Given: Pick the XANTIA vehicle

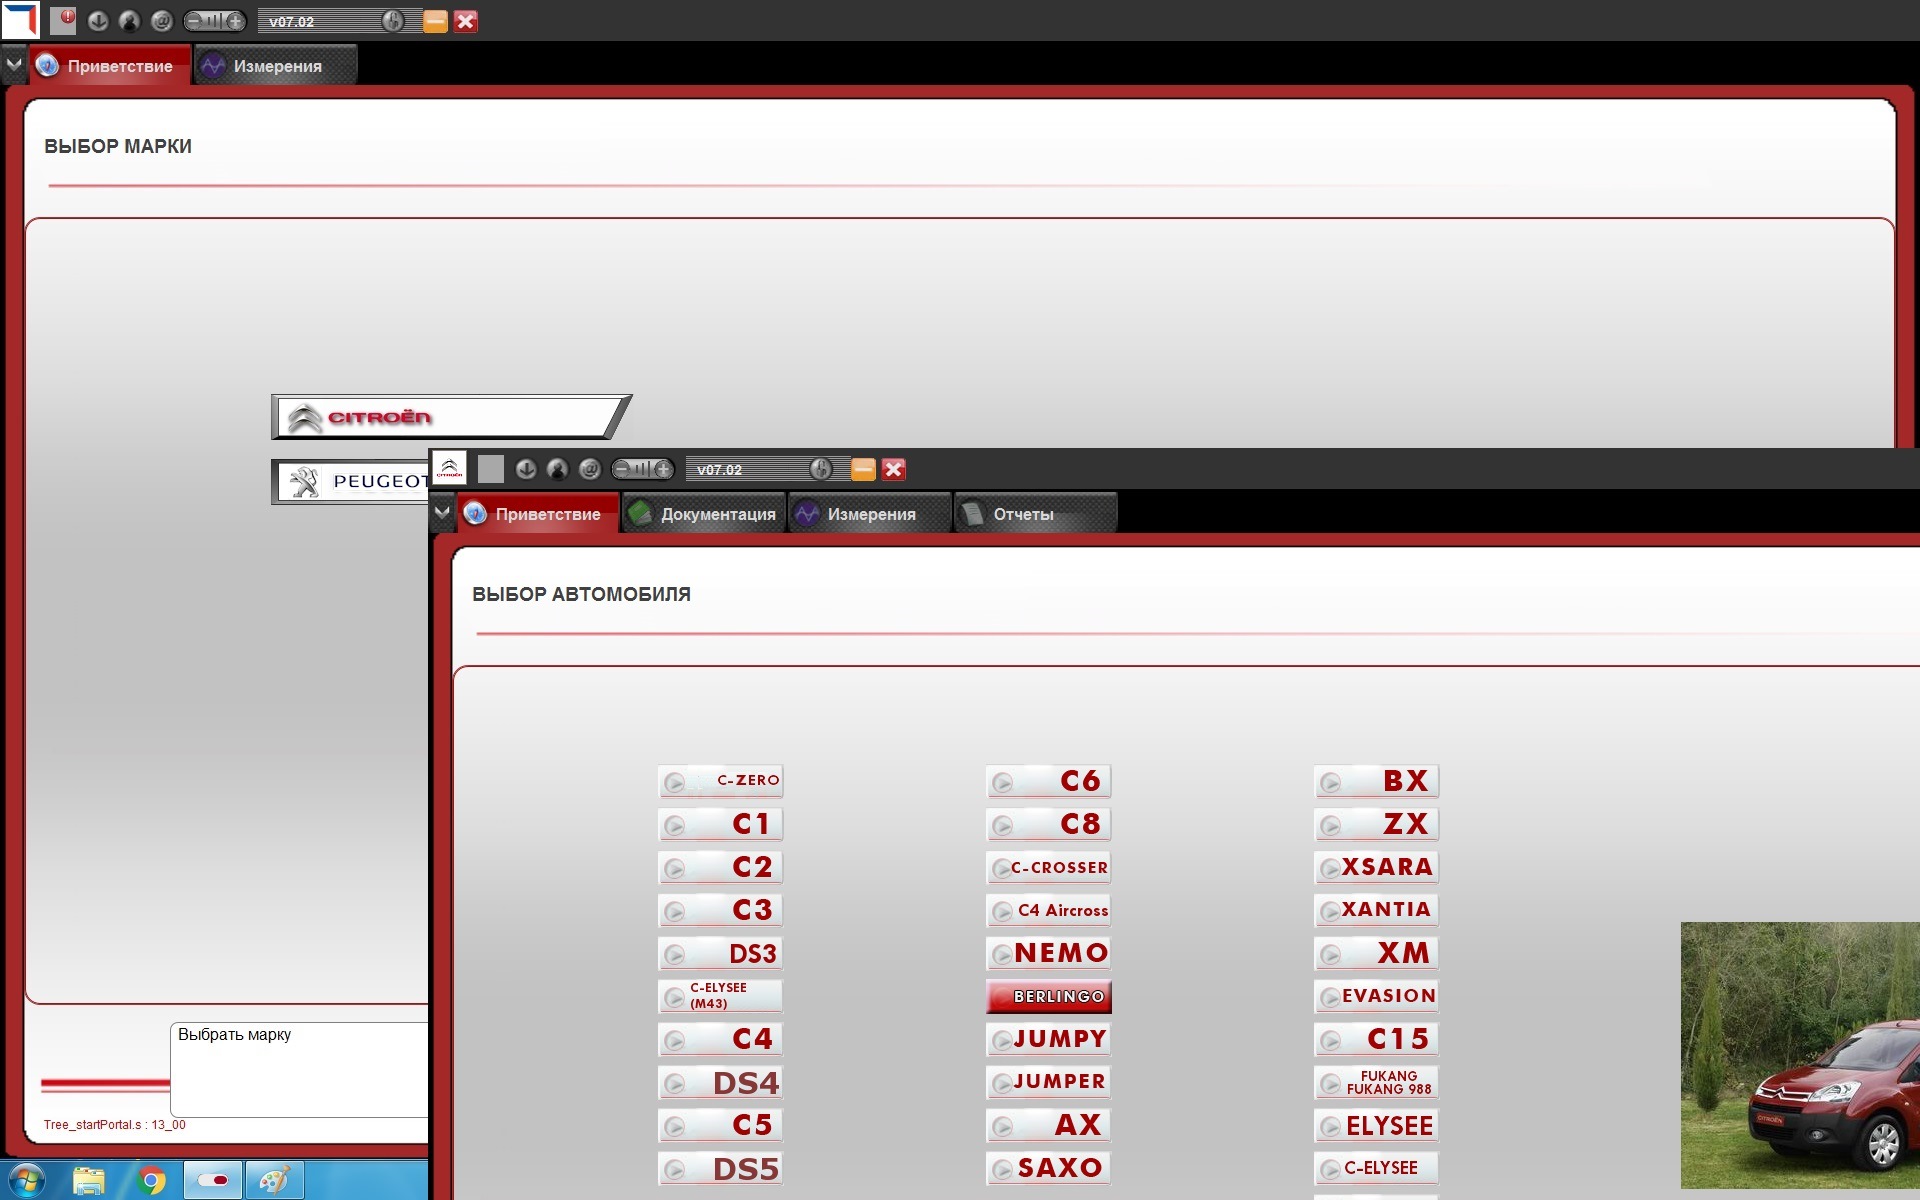Looking at the screenshot, I should (x=1376, y=910).
